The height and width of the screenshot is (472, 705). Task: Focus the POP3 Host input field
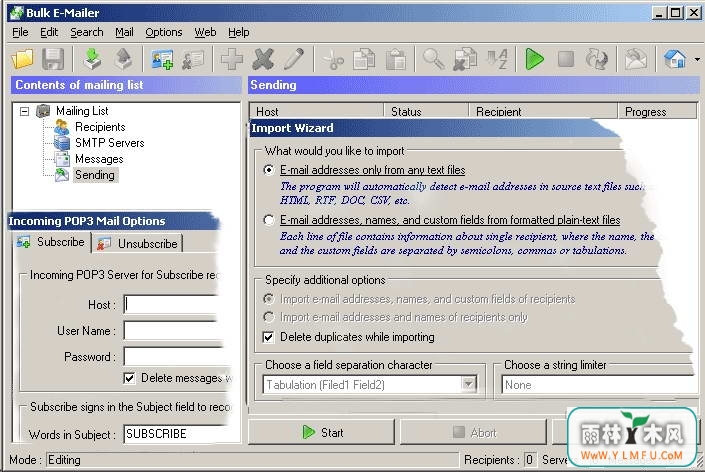pyautogui.click(x=172, y=304)
